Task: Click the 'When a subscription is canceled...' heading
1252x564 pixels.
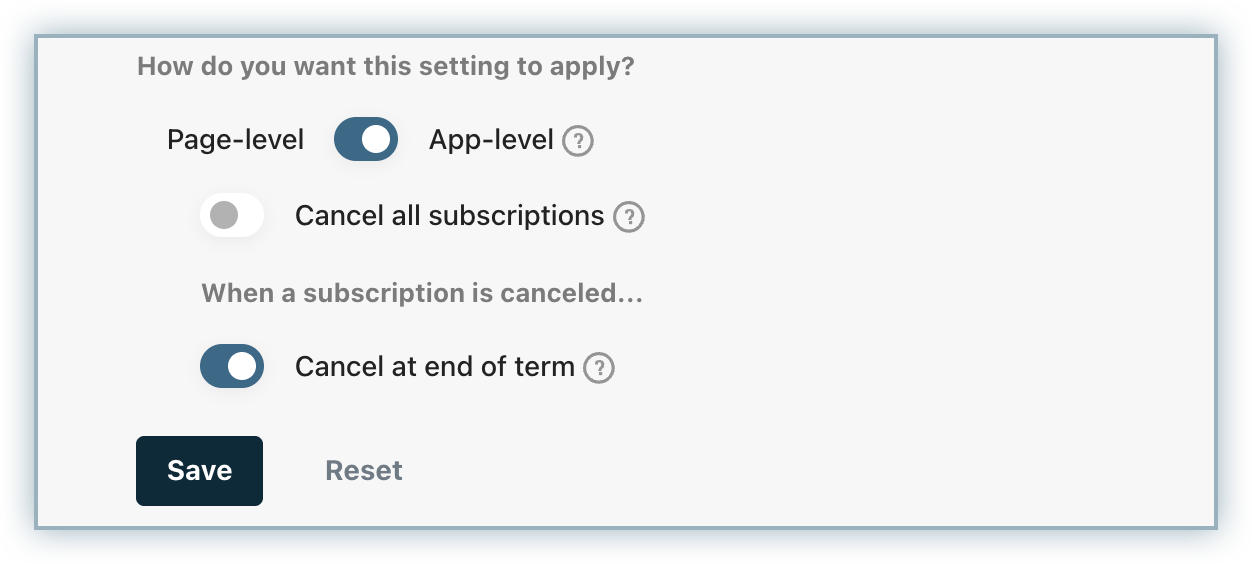Action: (421, 293)
